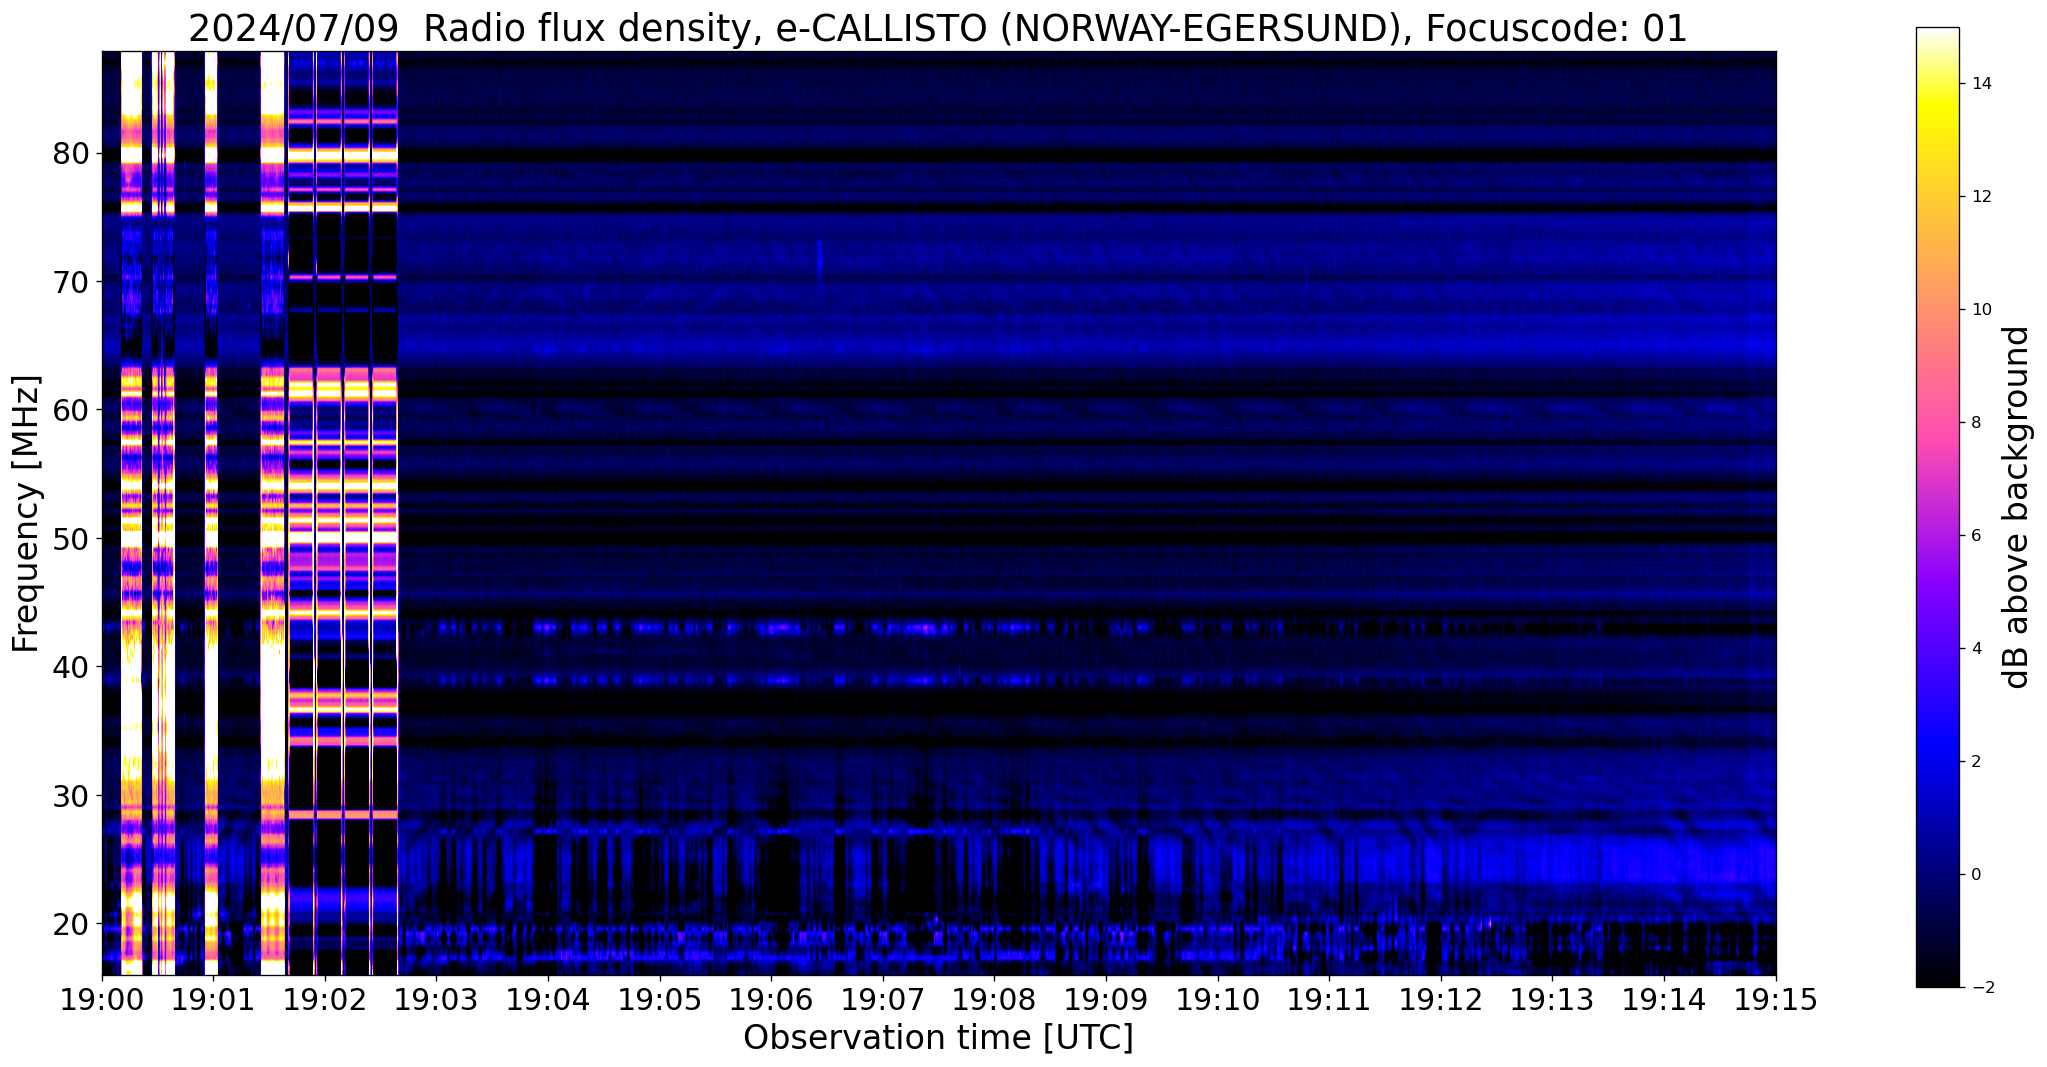Click the colorbar tick label 0

click(1974, 875)
